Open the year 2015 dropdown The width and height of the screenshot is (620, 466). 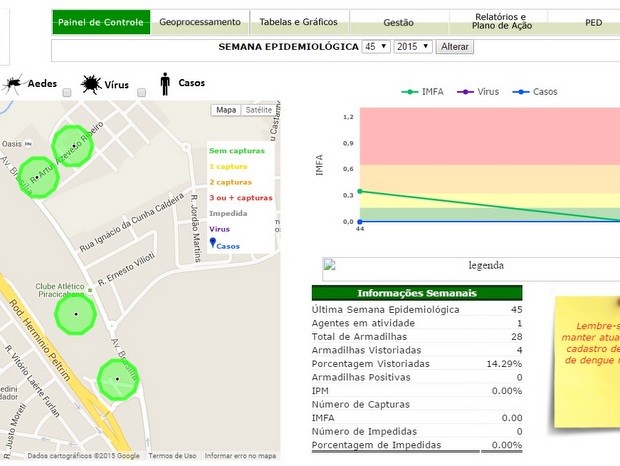point(413,47)
